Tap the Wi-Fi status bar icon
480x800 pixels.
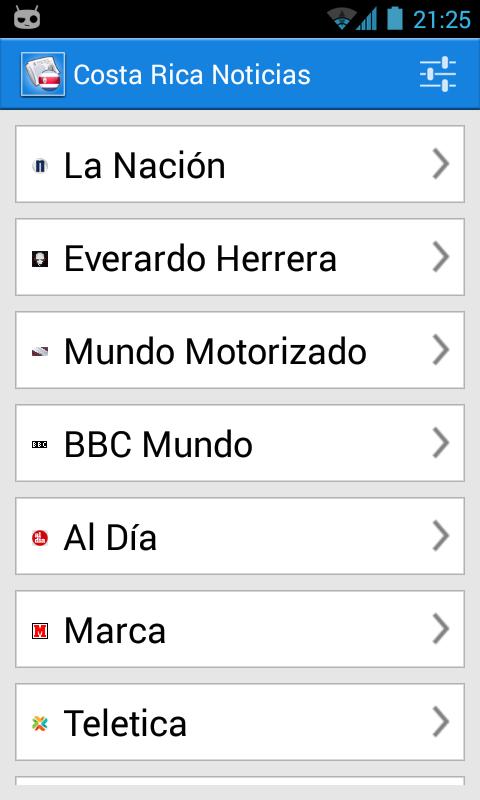coord(341,19)
